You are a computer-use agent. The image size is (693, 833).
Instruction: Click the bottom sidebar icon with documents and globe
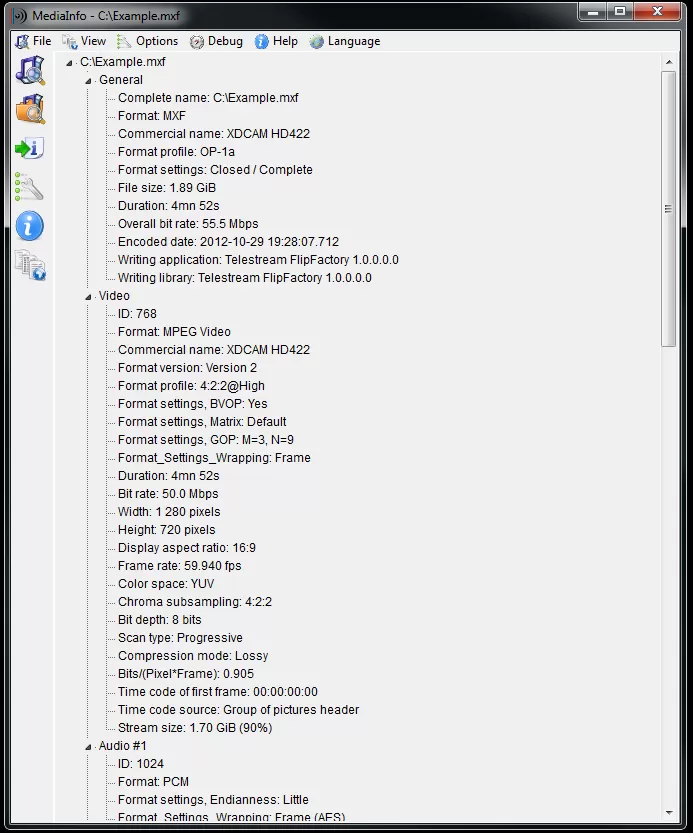(30, 265)
